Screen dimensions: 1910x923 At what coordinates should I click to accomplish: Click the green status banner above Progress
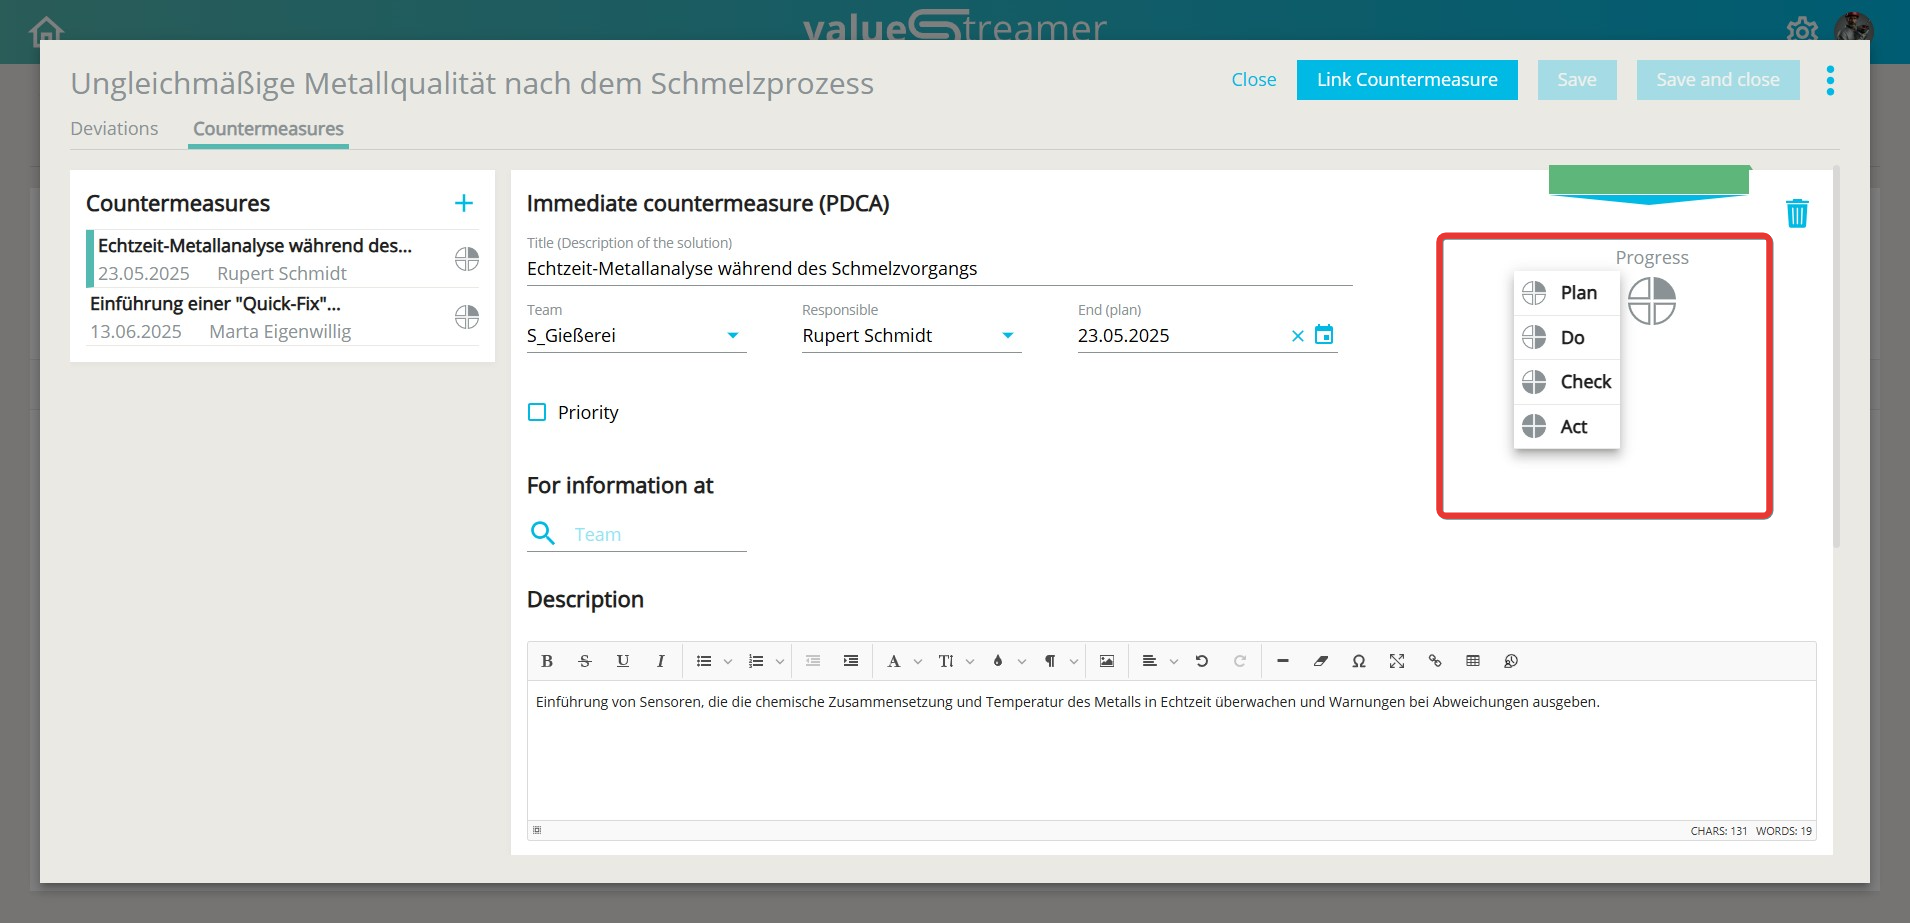pyautogui.click(x=1649, y=180)
